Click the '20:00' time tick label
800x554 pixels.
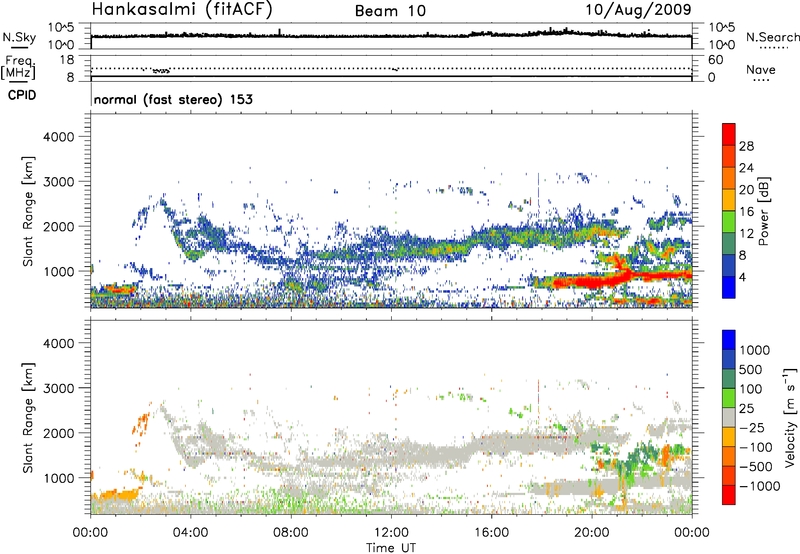(591, 533)
